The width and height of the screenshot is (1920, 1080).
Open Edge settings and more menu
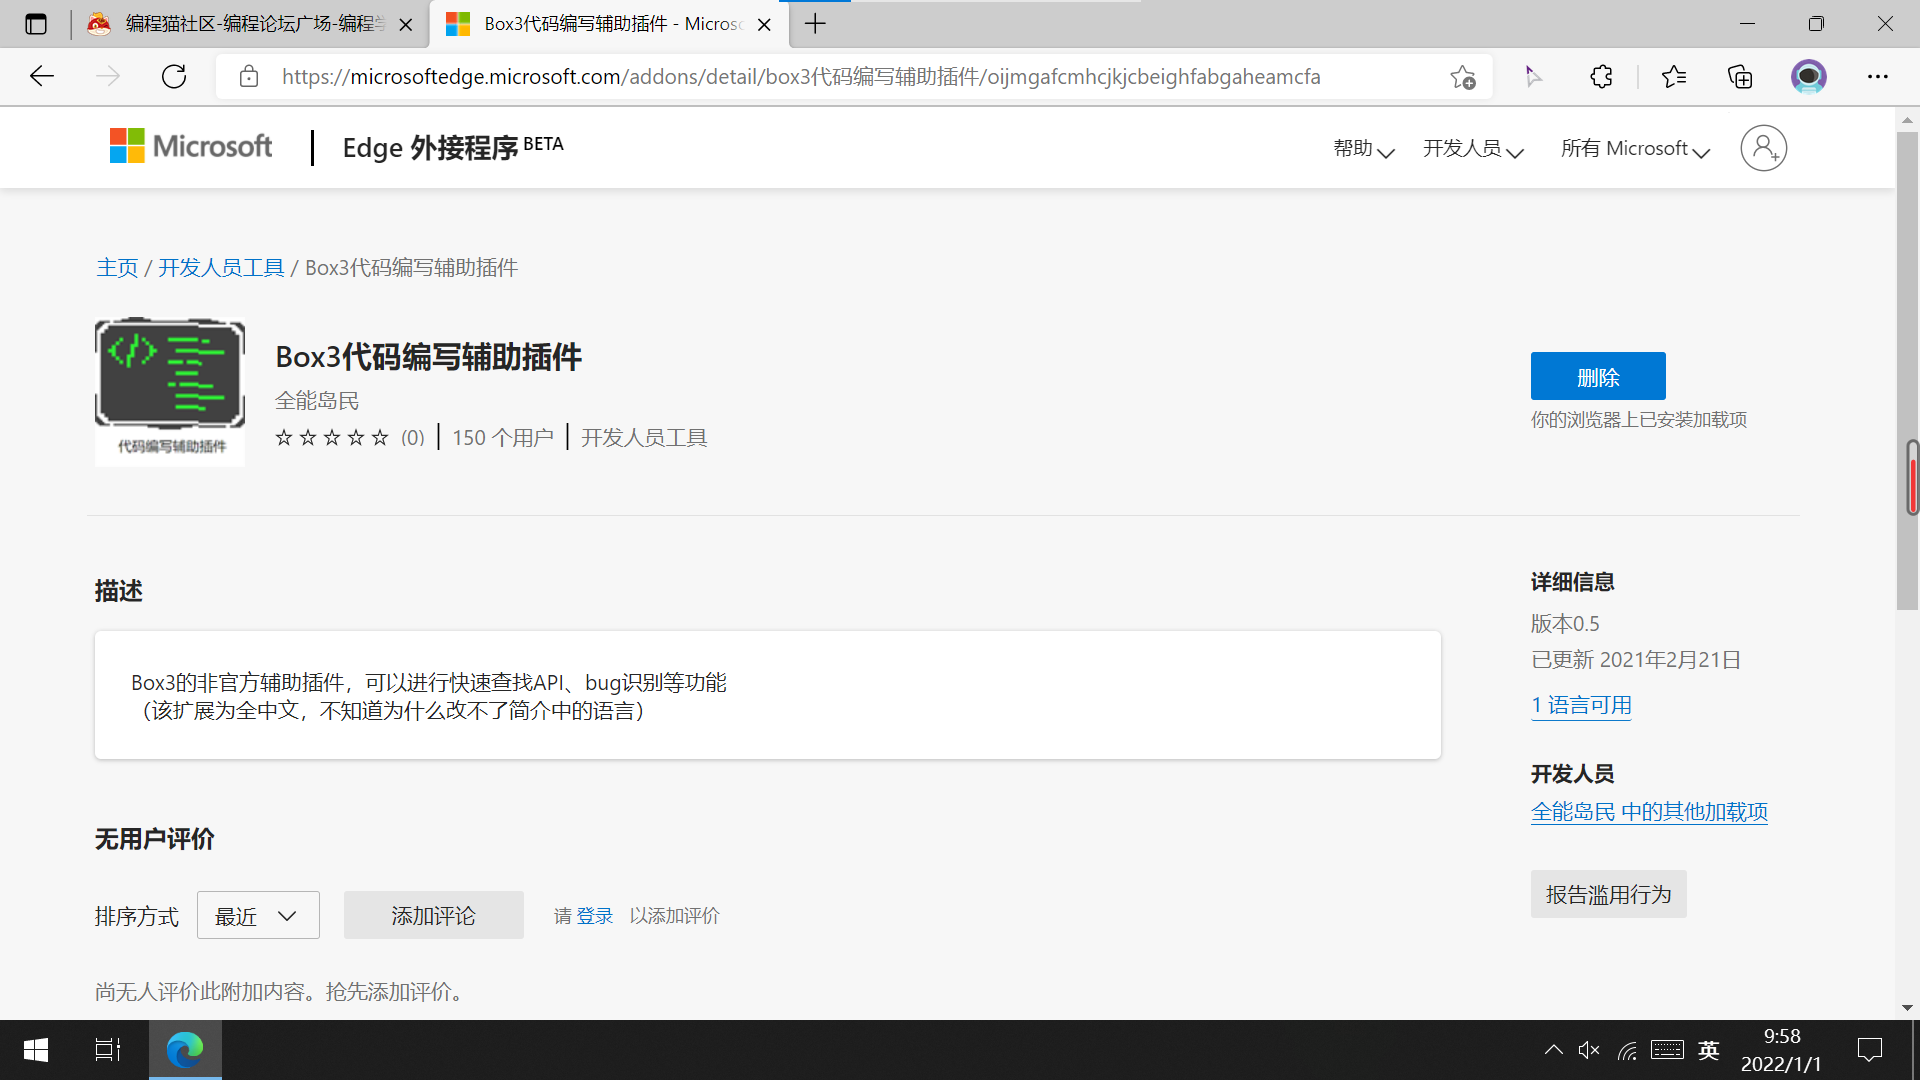pyautogui.click(x=1878, y=76)
